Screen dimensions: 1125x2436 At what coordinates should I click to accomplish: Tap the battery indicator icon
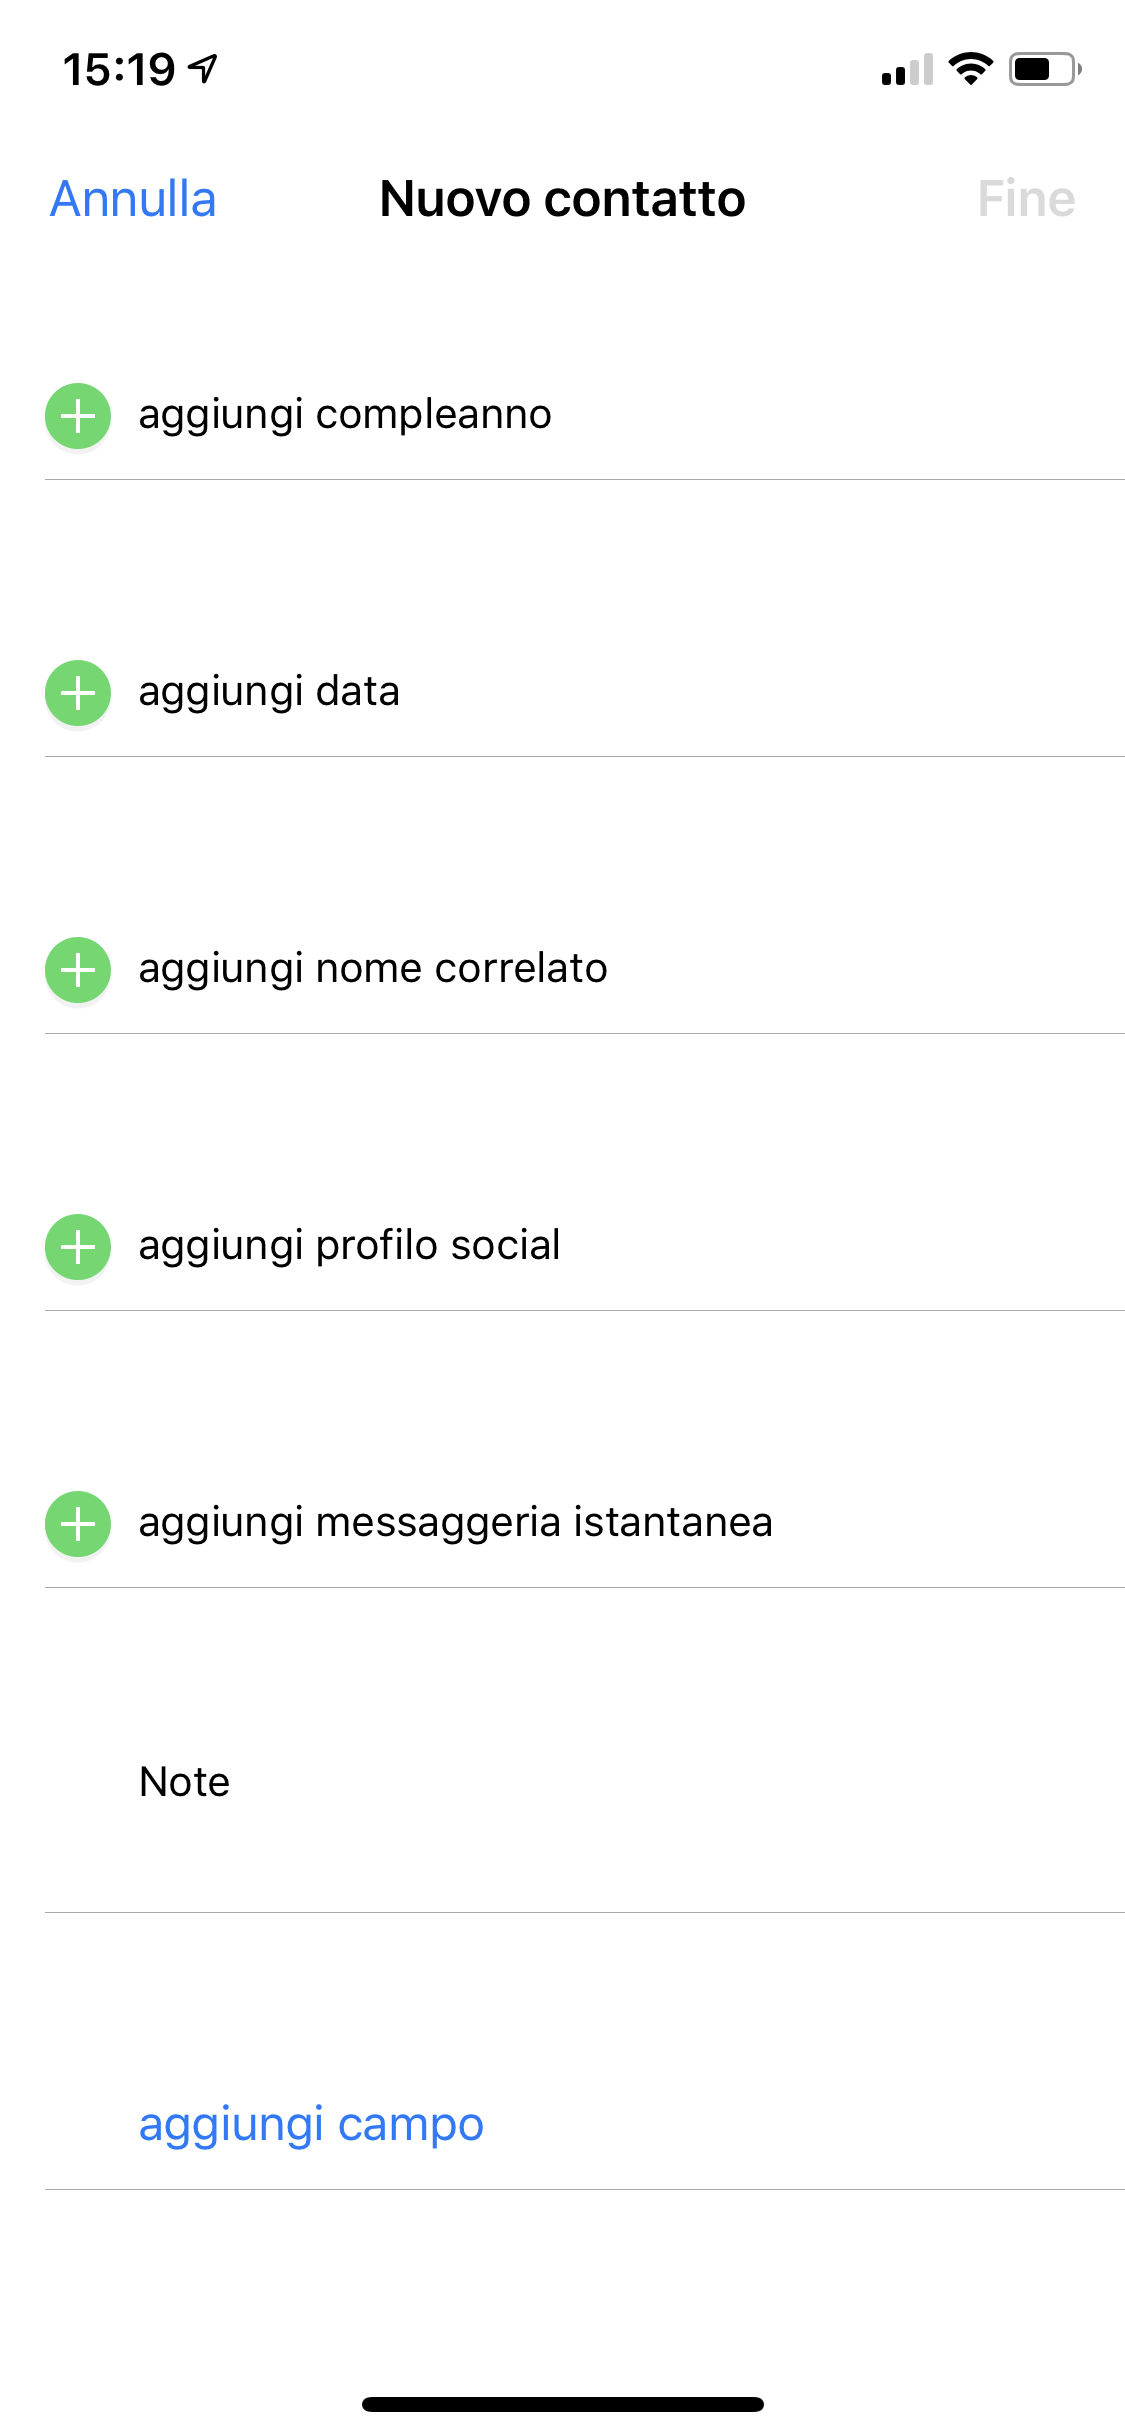point(1044,69)
